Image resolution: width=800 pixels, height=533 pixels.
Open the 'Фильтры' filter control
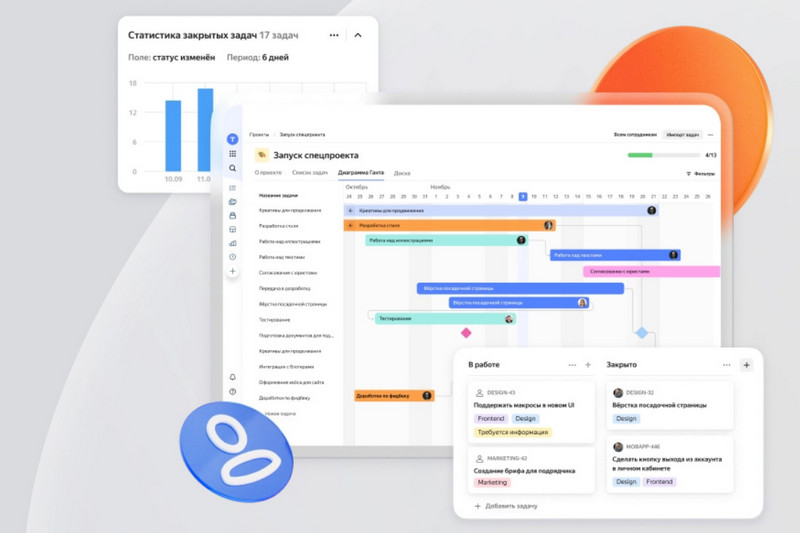(x=700, y=173)
